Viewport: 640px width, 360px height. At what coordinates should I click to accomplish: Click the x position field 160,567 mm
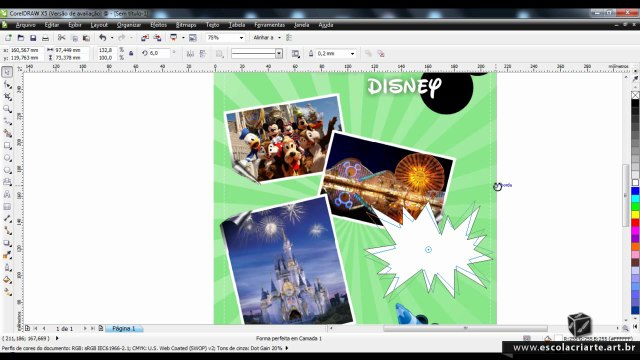tap(26, 50)
